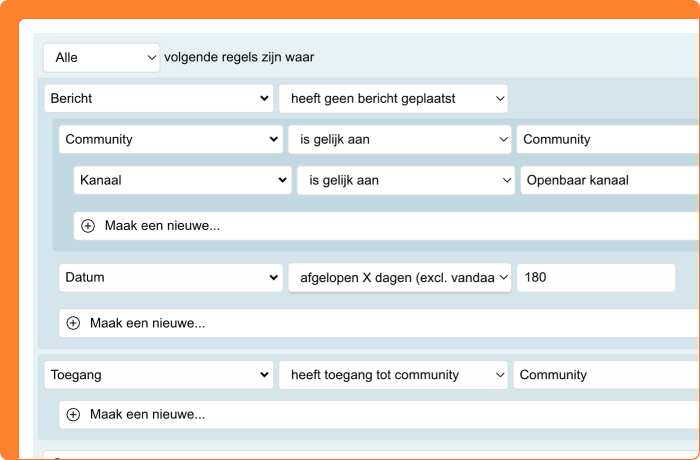Image resolution: width=700 pixels, height=460 pixels.
Task: Open 'afgelopen X dagen' operator dropdown
Action: point(400,278)
